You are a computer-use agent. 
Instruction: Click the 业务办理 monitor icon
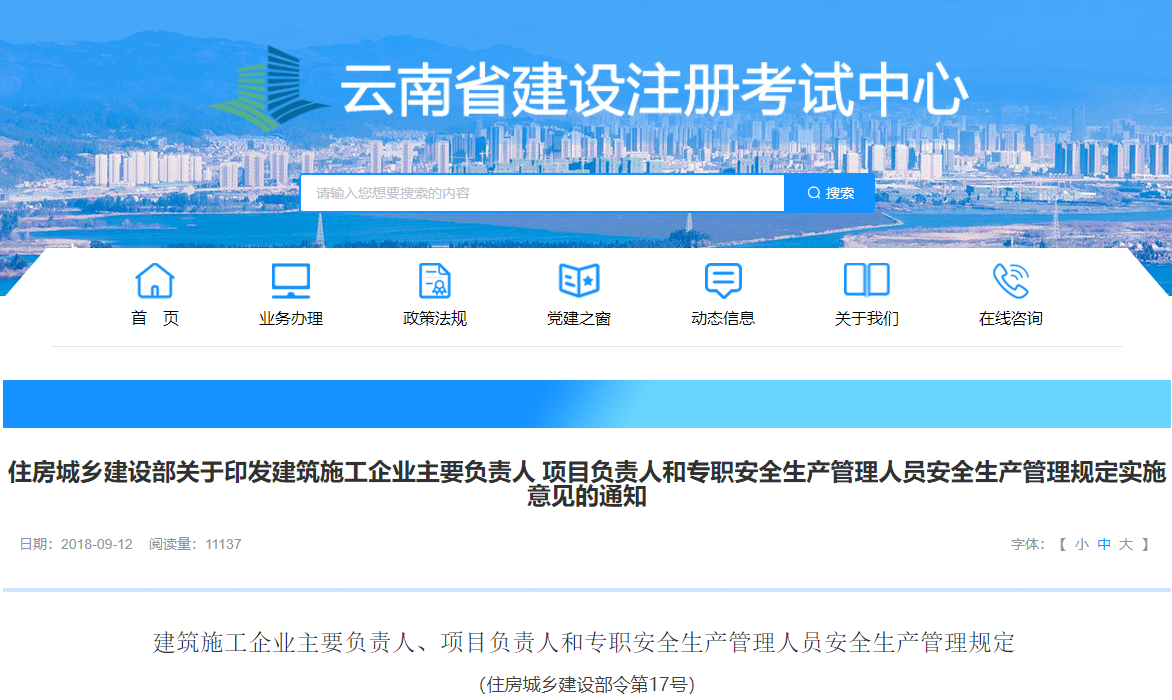(x=291, y=281)
